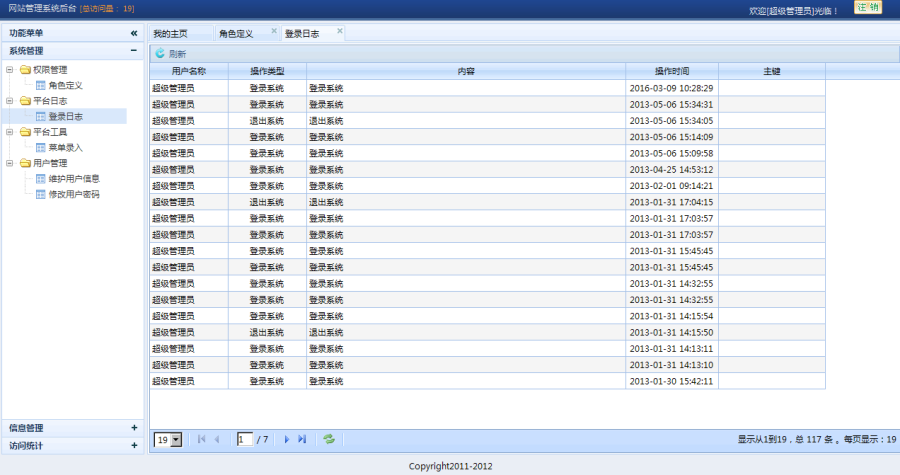Click the 系统管理 section title
900x475 pixels.
(x=26, y=50)
